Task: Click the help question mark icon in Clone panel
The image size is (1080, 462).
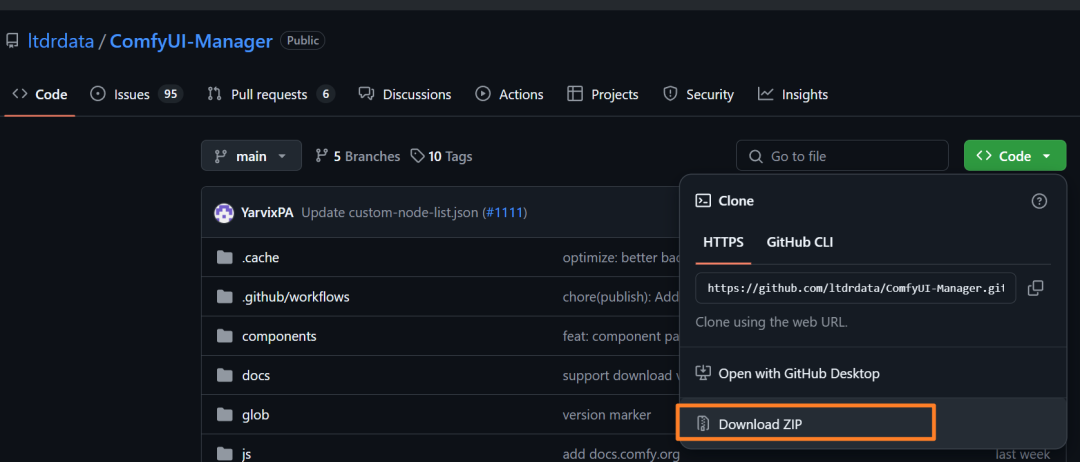Action: 1039,201
